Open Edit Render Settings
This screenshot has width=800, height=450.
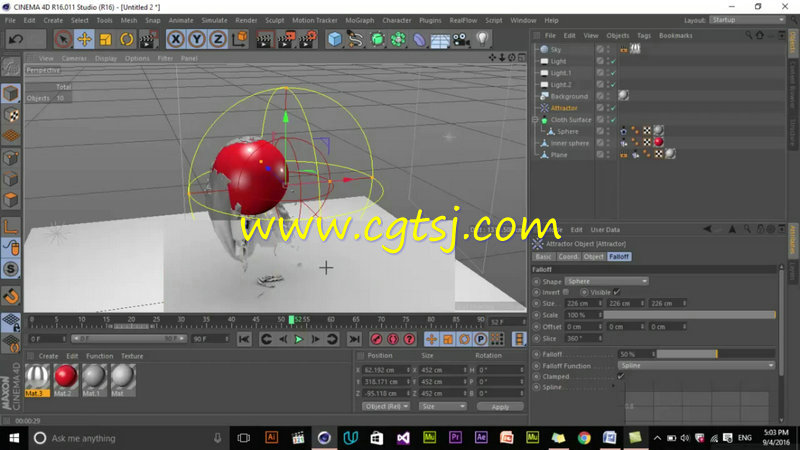(x=307, y=39)
